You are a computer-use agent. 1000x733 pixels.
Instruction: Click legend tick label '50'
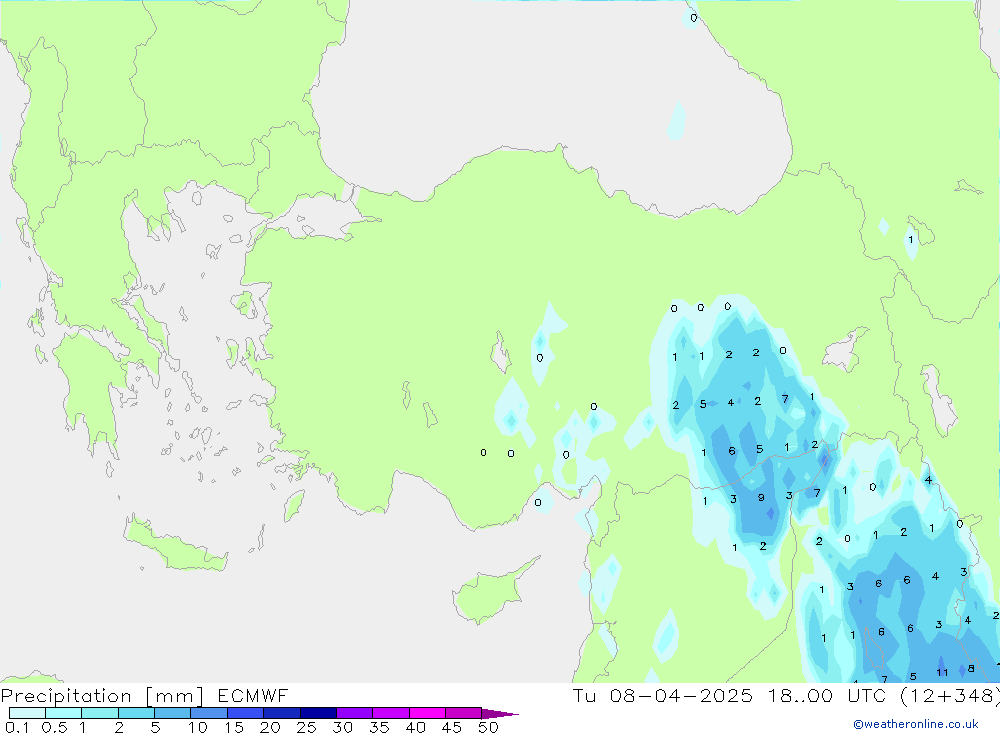click(x=488, y=727)
